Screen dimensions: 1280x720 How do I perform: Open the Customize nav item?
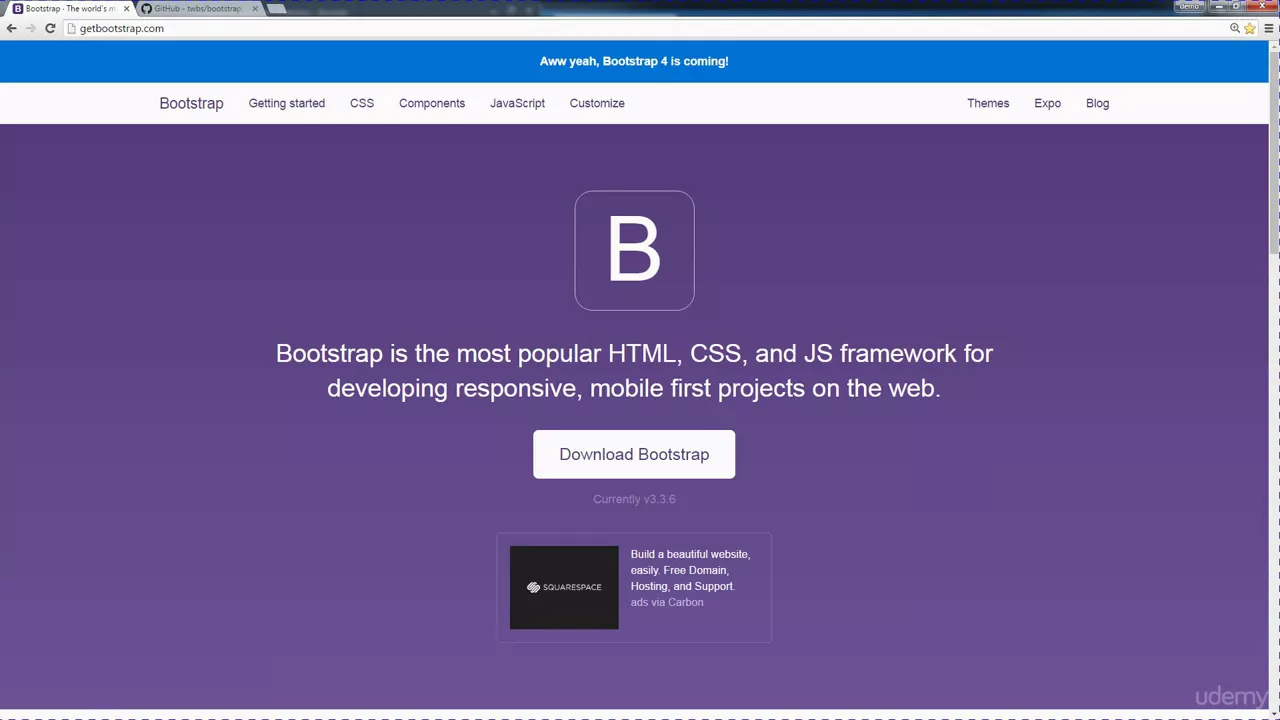click(597, 103)
